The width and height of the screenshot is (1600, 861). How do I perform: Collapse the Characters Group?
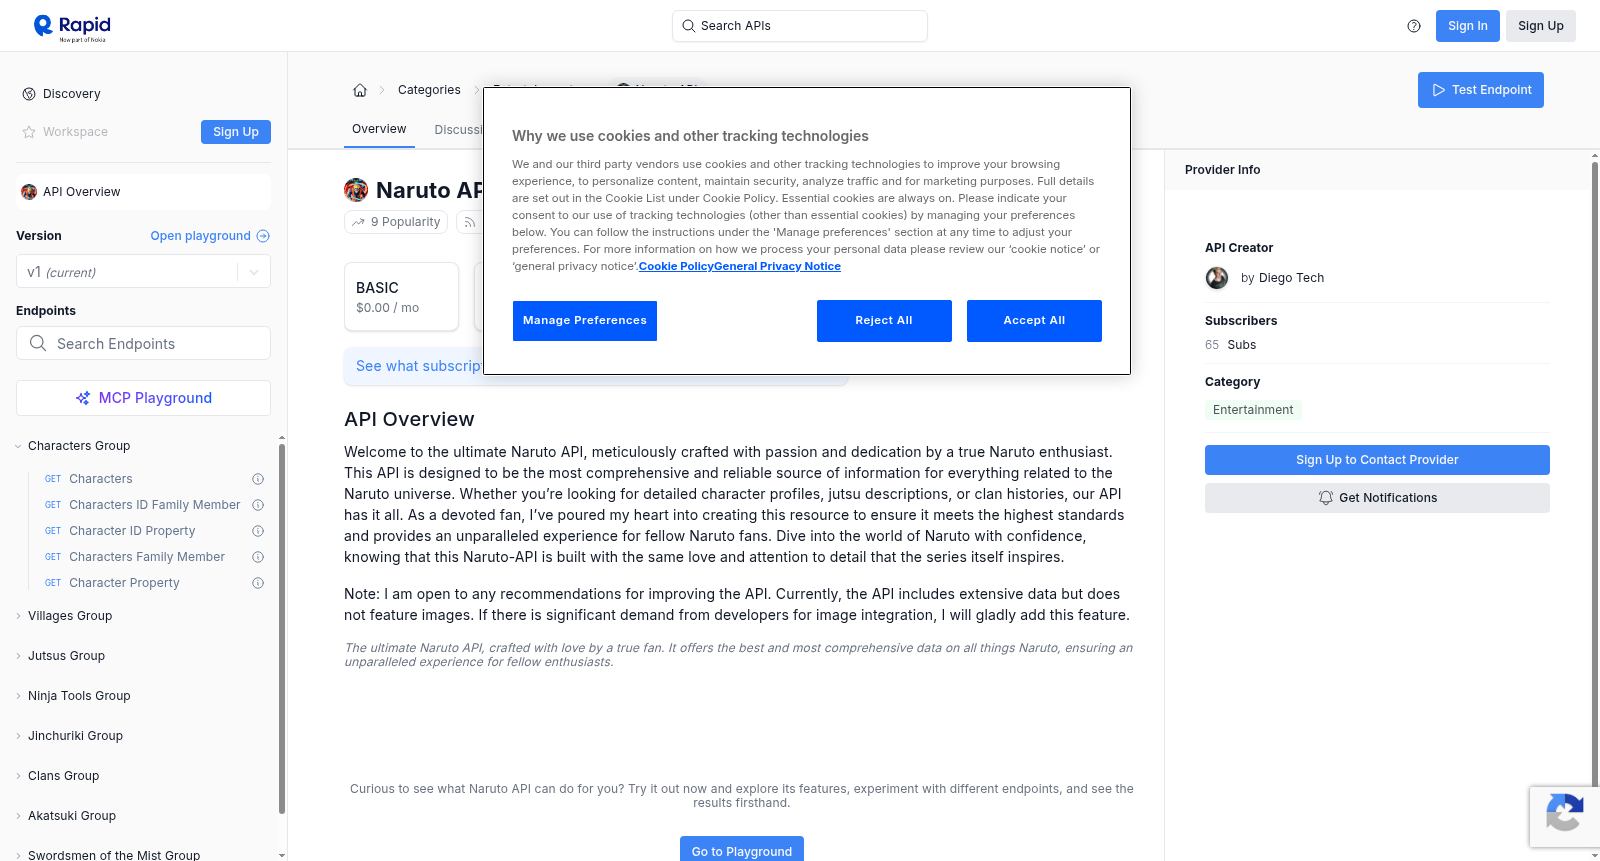79,446
